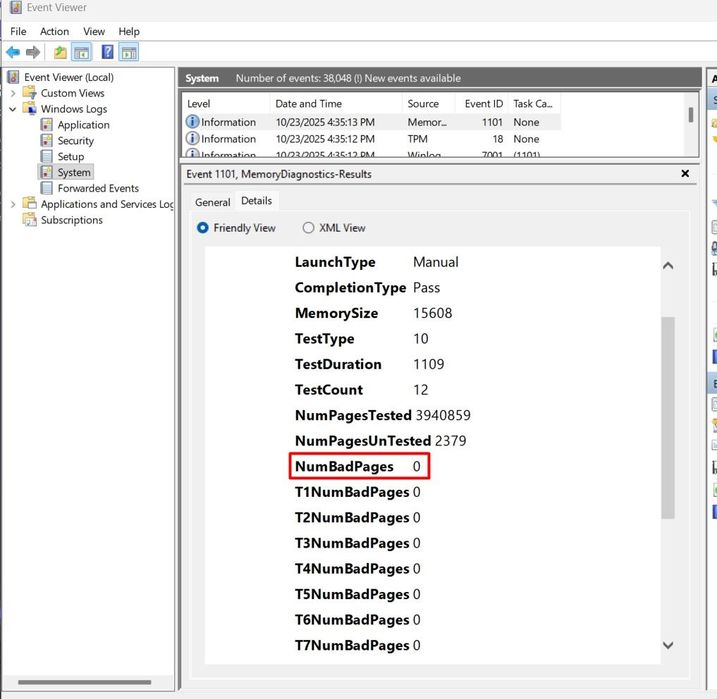Click the Forward arrow toolbar icon
Image resolution: width=717 pixels, height=699 pixels.
pyautogui.click(x=33, y=52)
